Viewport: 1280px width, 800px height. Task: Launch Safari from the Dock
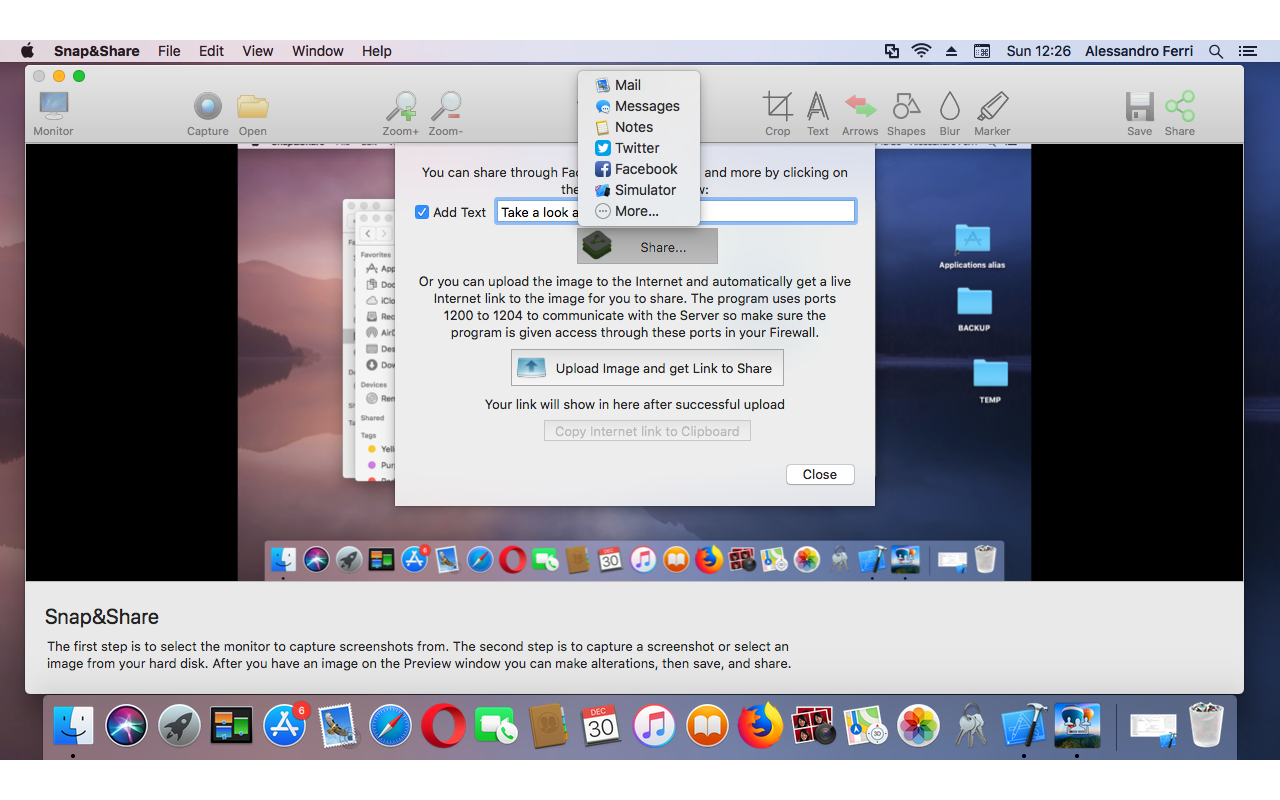click(x=390, y=726)
